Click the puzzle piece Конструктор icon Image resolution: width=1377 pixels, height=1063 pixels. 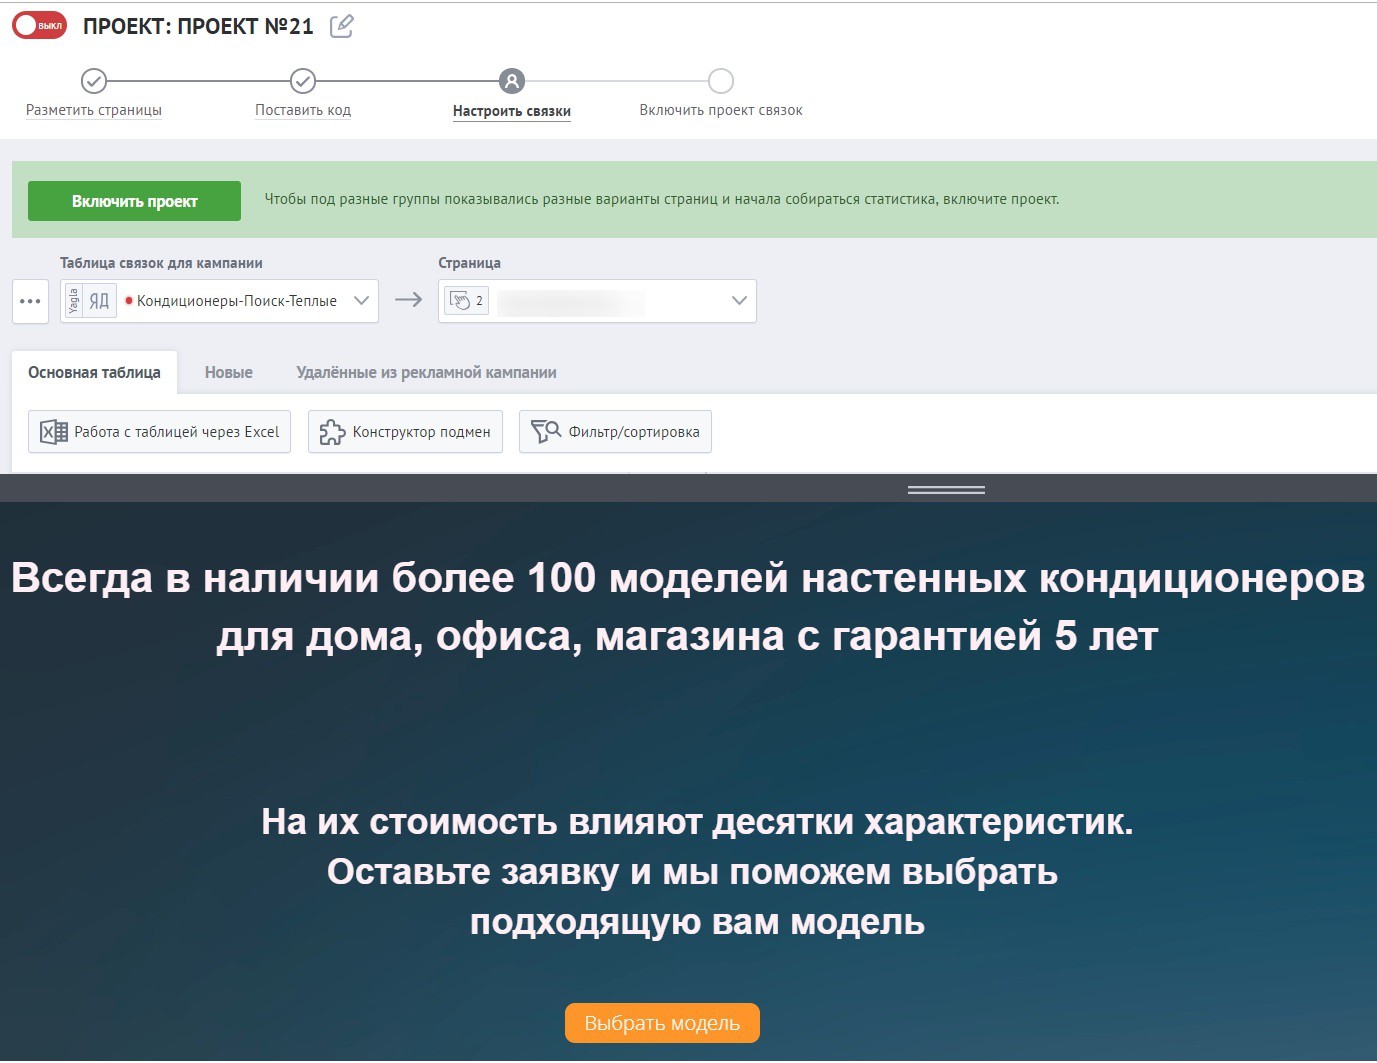(332, 432)
